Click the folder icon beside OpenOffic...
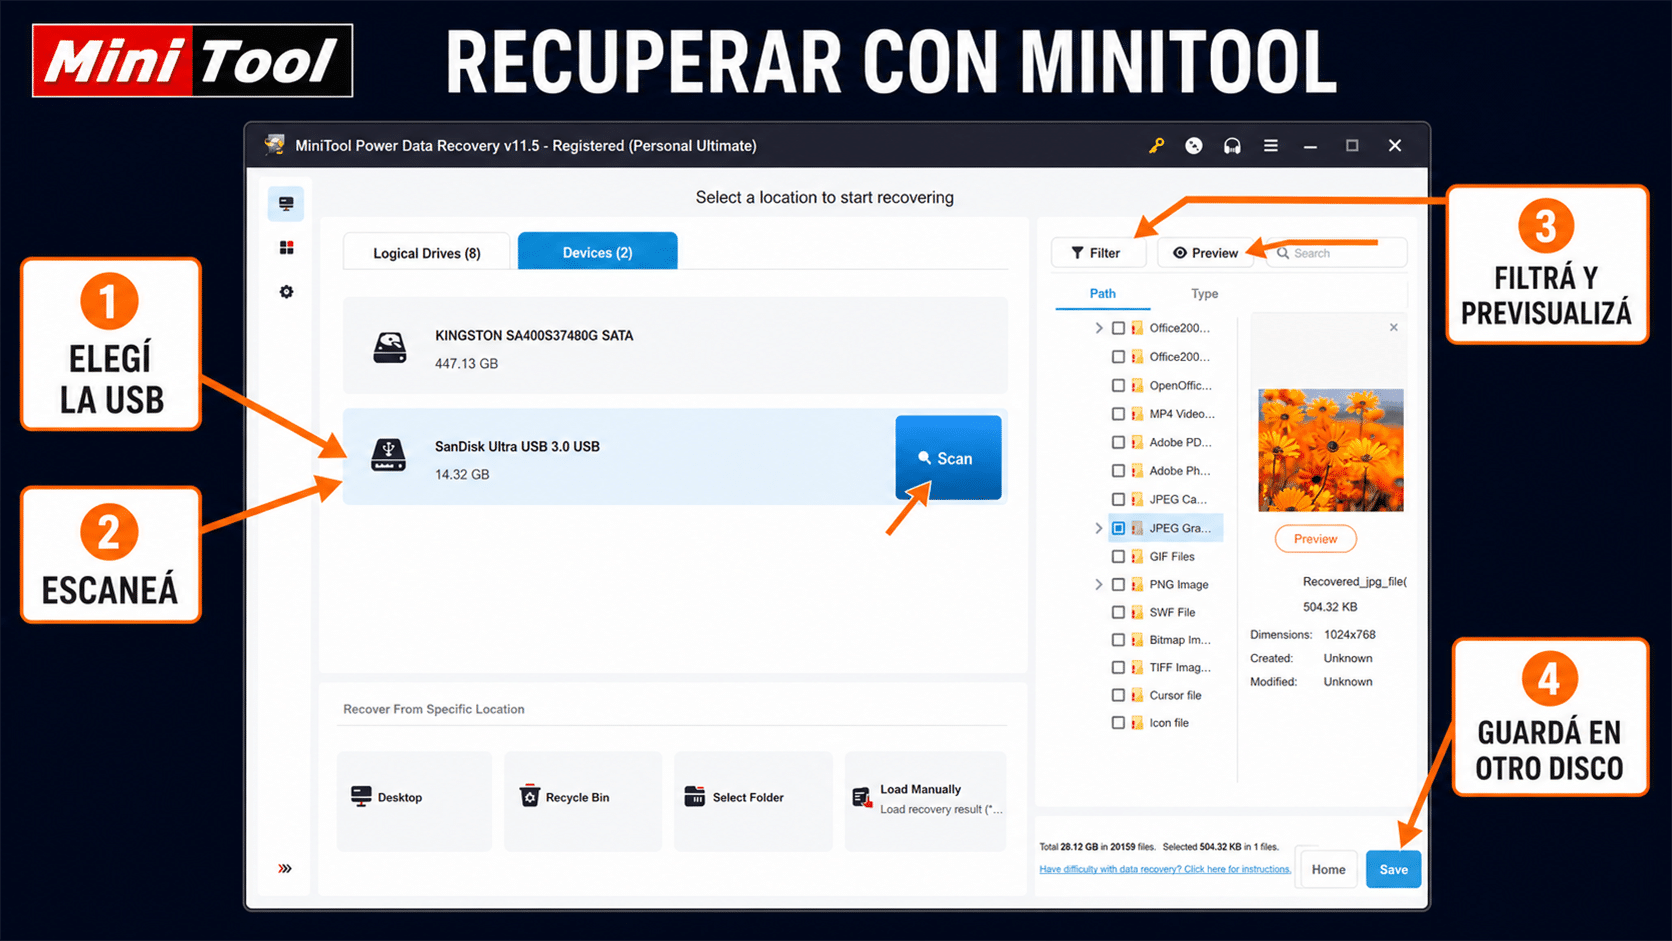The image size is (1672, 941). 1137,385
